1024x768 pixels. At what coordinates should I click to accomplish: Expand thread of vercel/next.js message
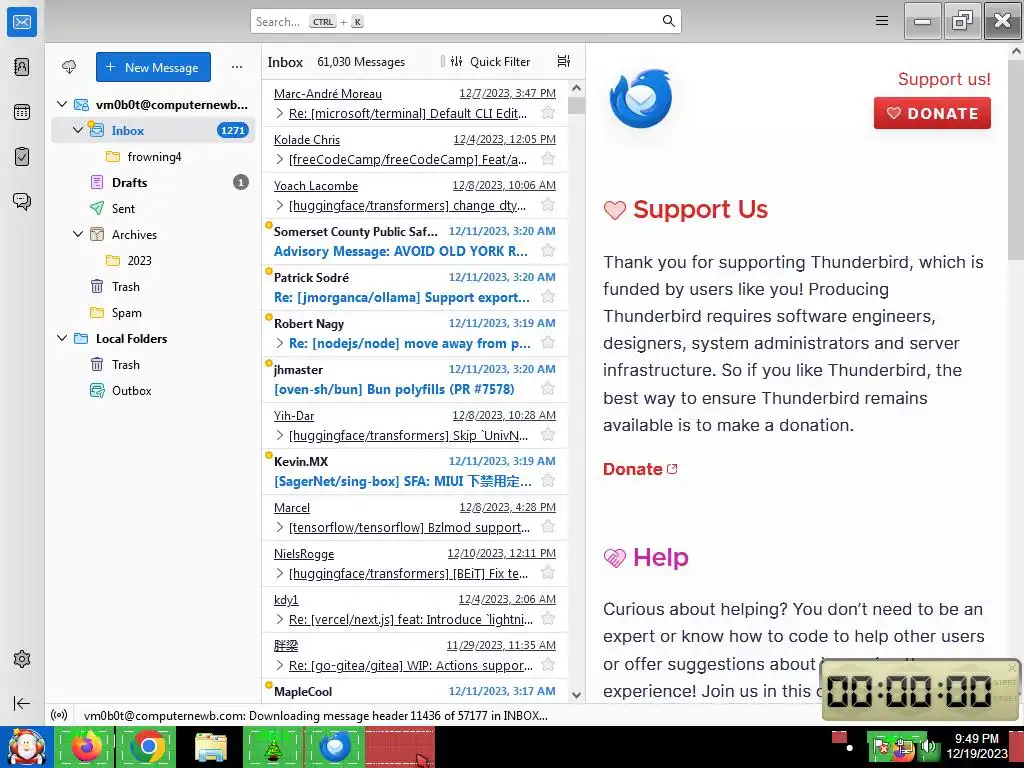click(x=280, y=620)
